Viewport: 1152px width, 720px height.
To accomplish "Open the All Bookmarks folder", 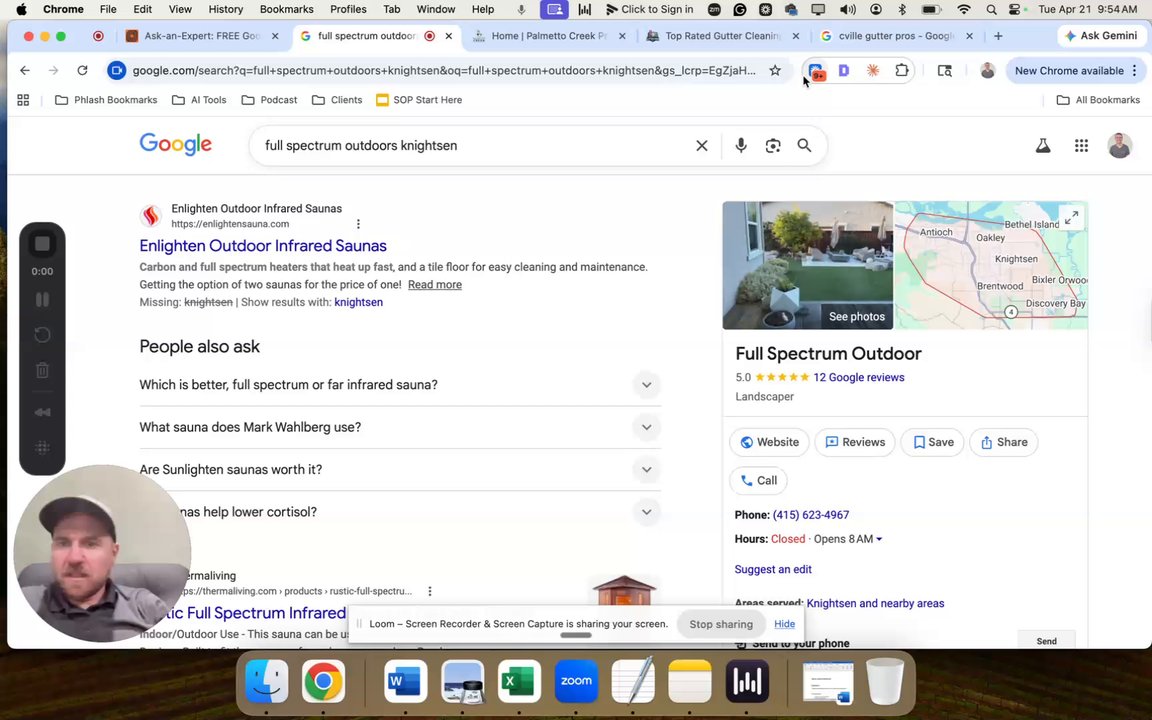I will [1098, 100].
